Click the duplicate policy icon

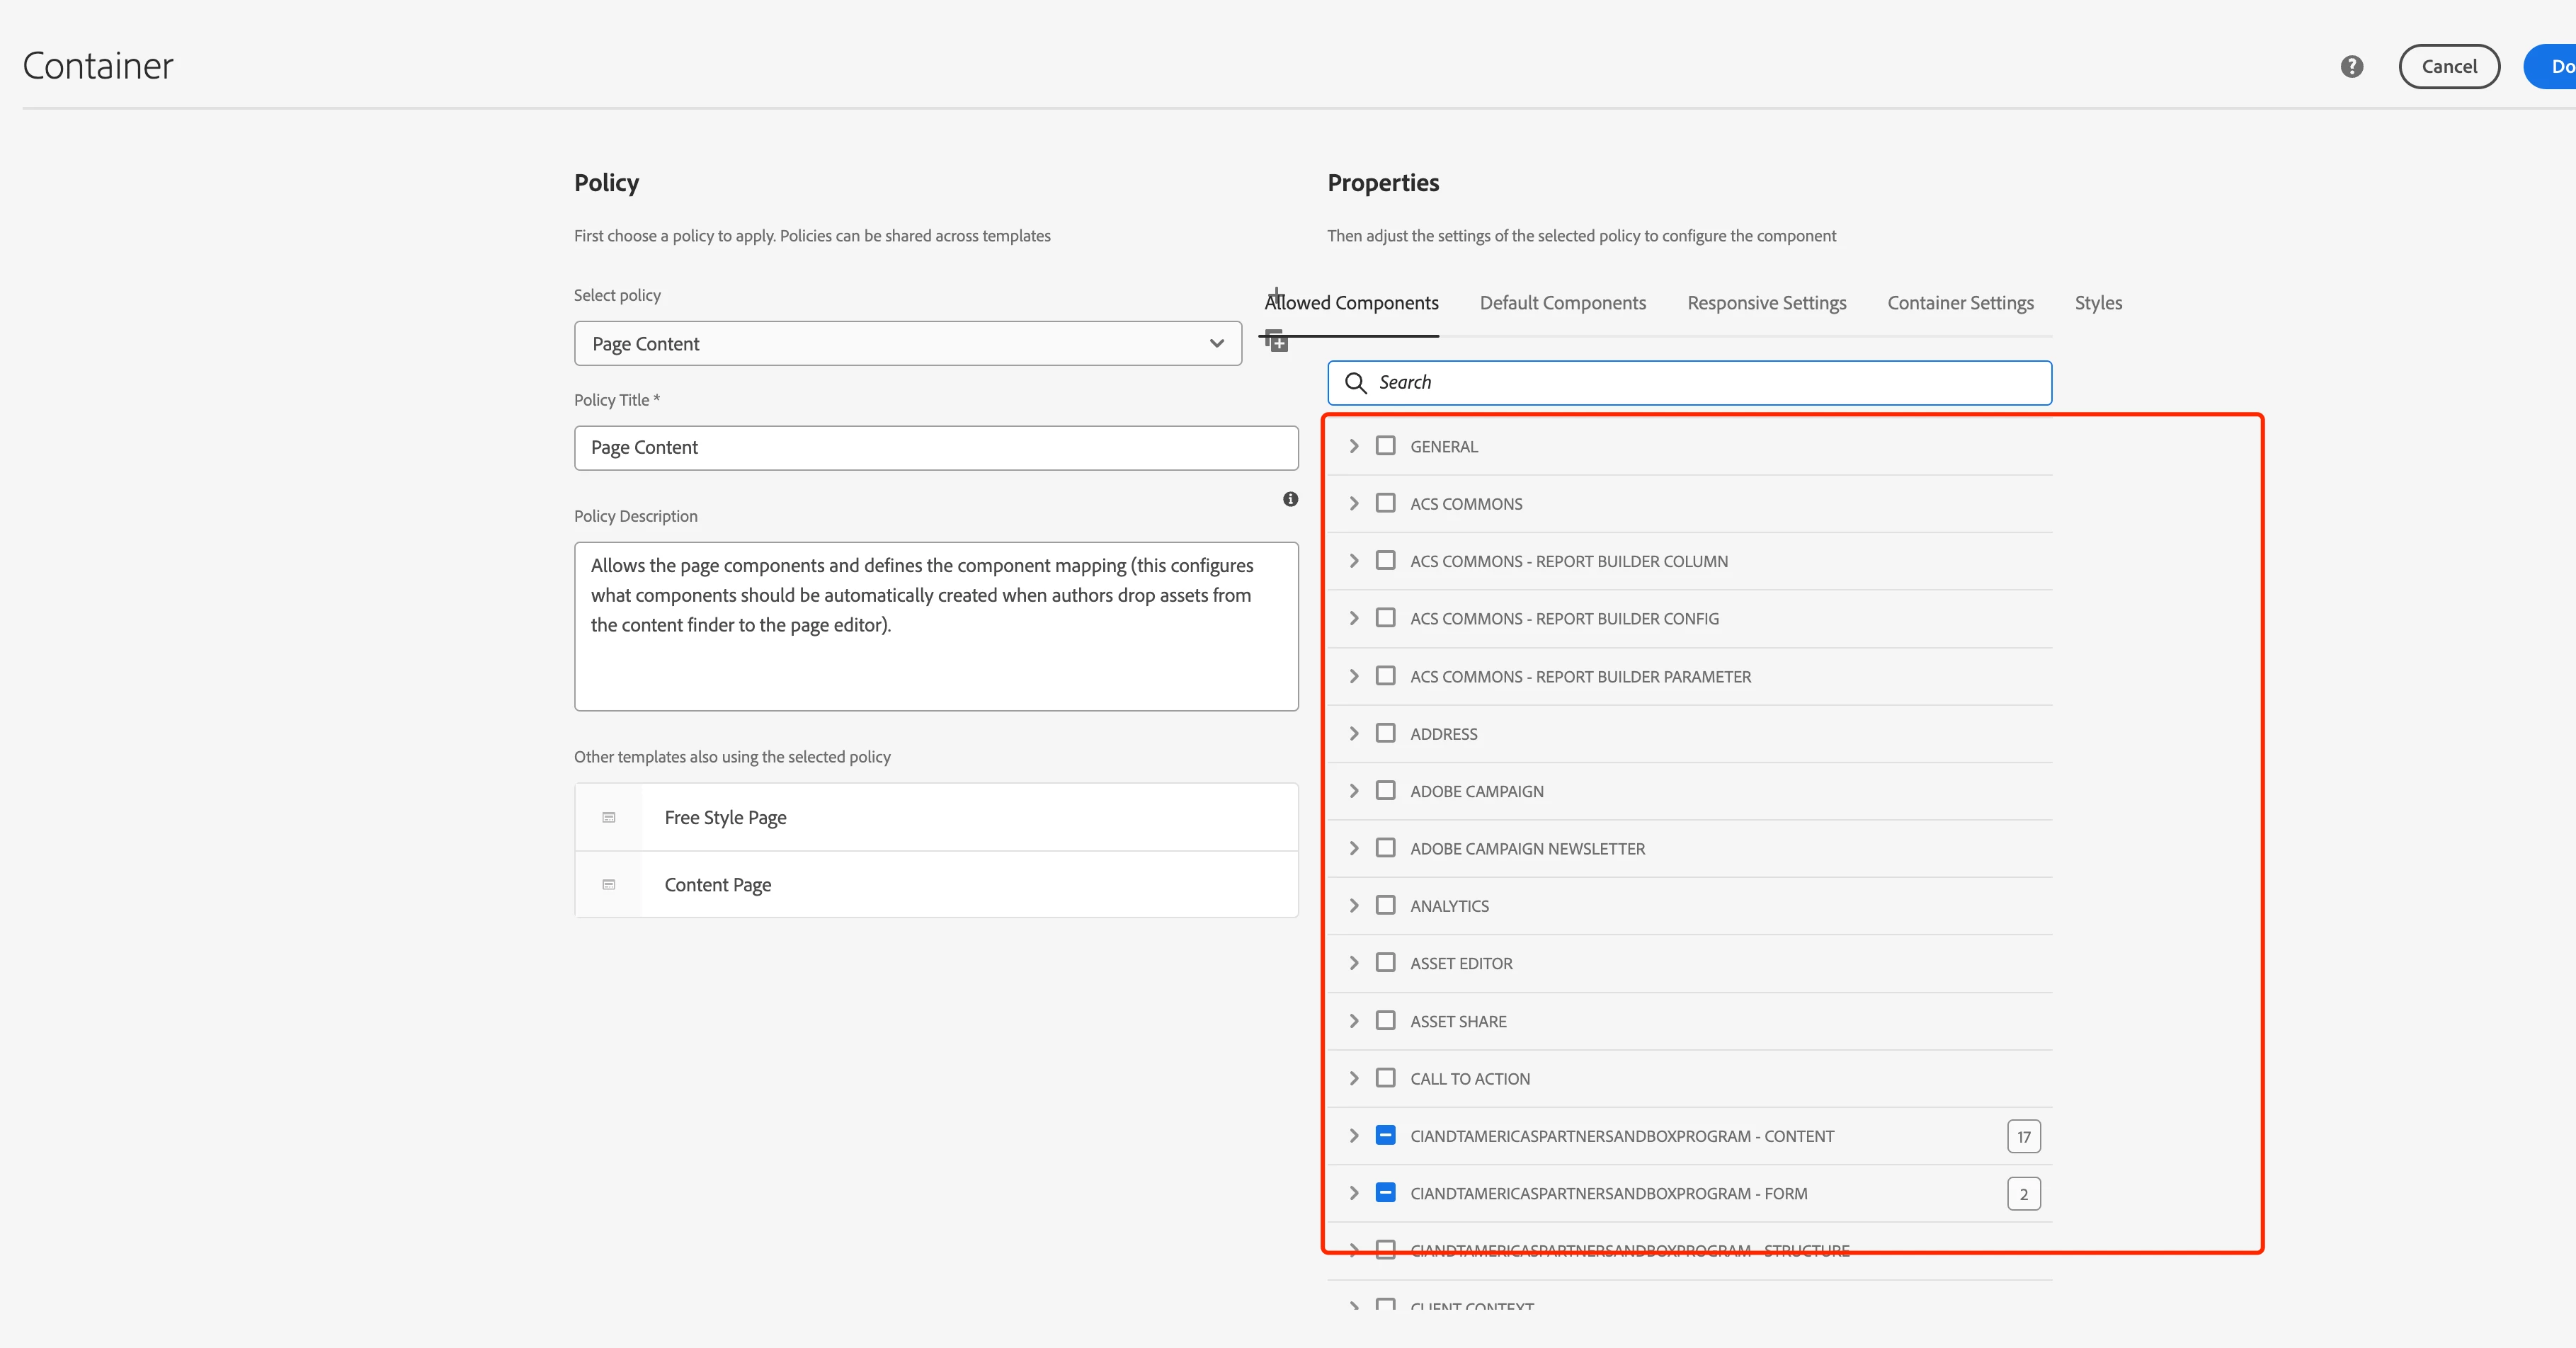click(x=1275, y=340)
